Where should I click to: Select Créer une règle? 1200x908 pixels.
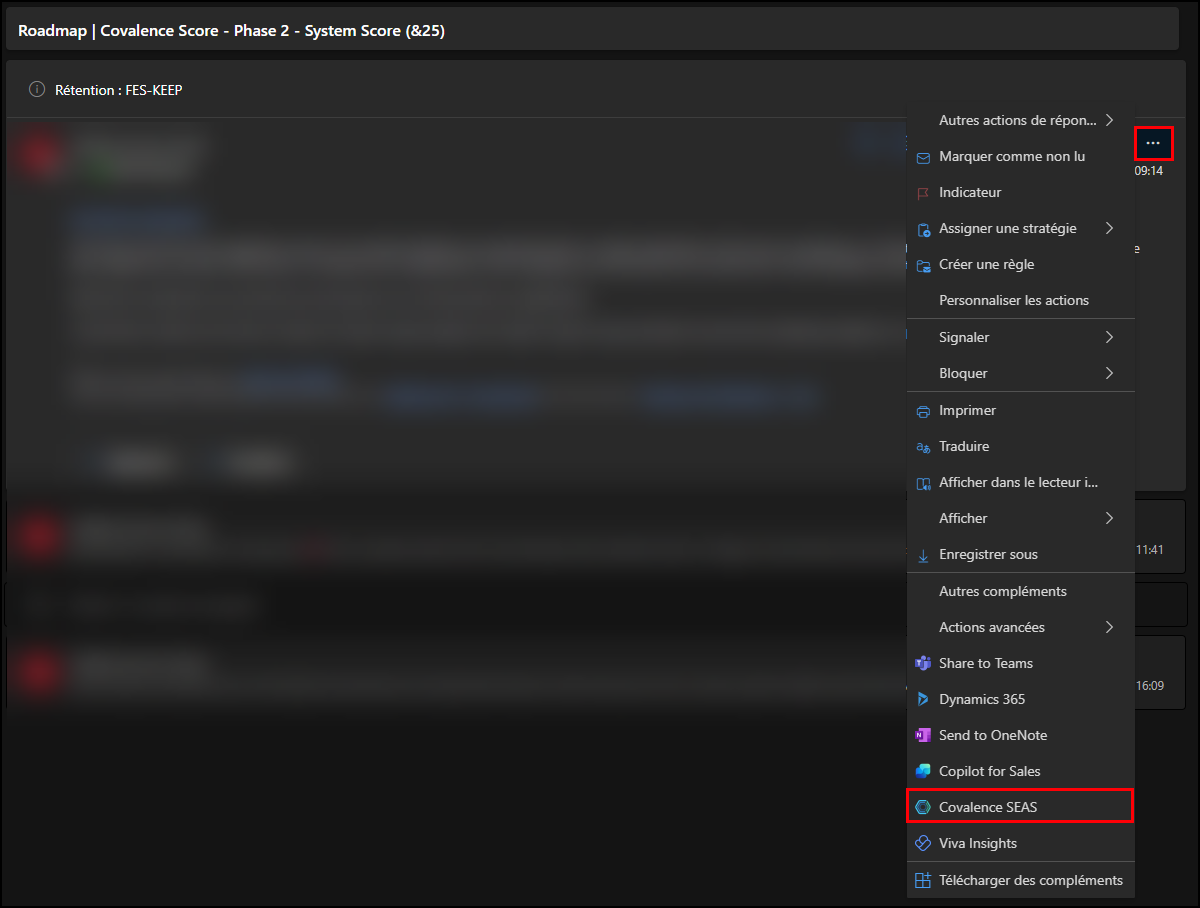tap(1021, 265)
